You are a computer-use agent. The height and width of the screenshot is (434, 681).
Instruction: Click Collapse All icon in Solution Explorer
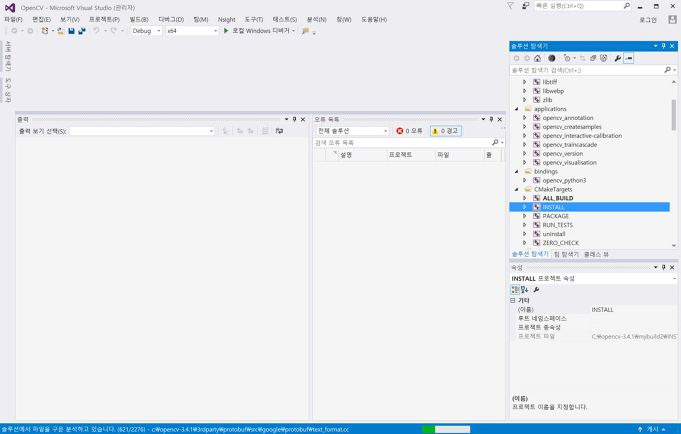(593, 58)
